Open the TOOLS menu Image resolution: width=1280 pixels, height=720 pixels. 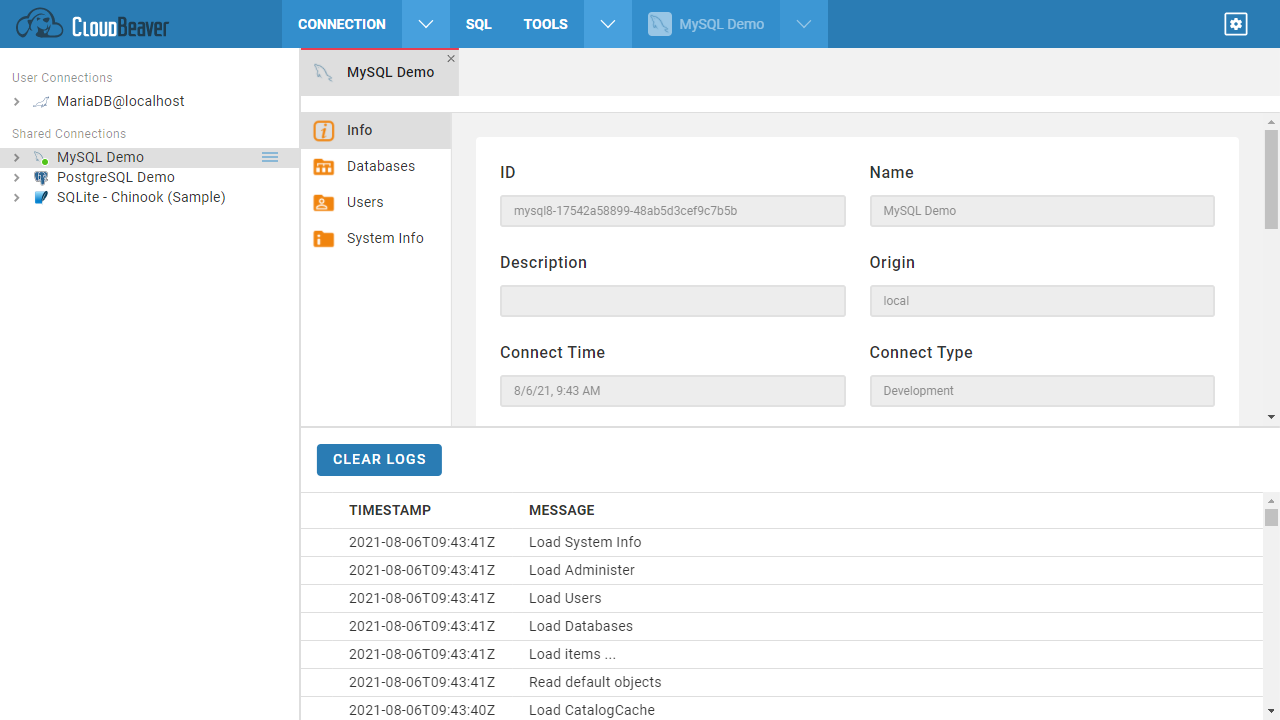tap(546, 24)
